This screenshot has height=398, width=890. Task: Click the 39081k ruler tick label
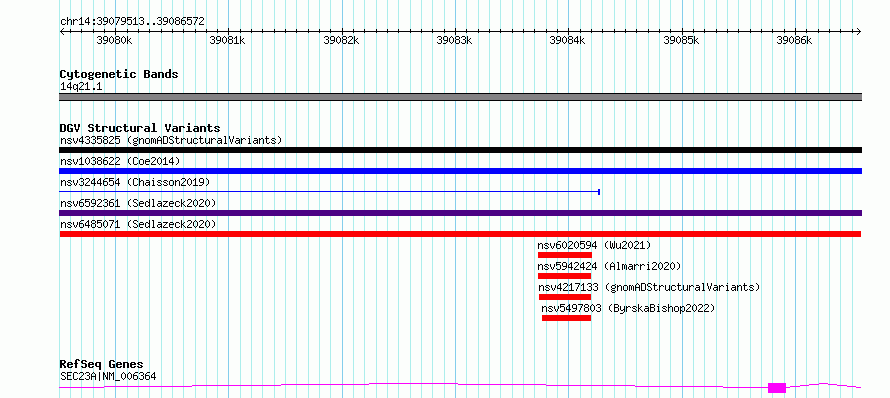pyautogui.click(x=228, y=40)
